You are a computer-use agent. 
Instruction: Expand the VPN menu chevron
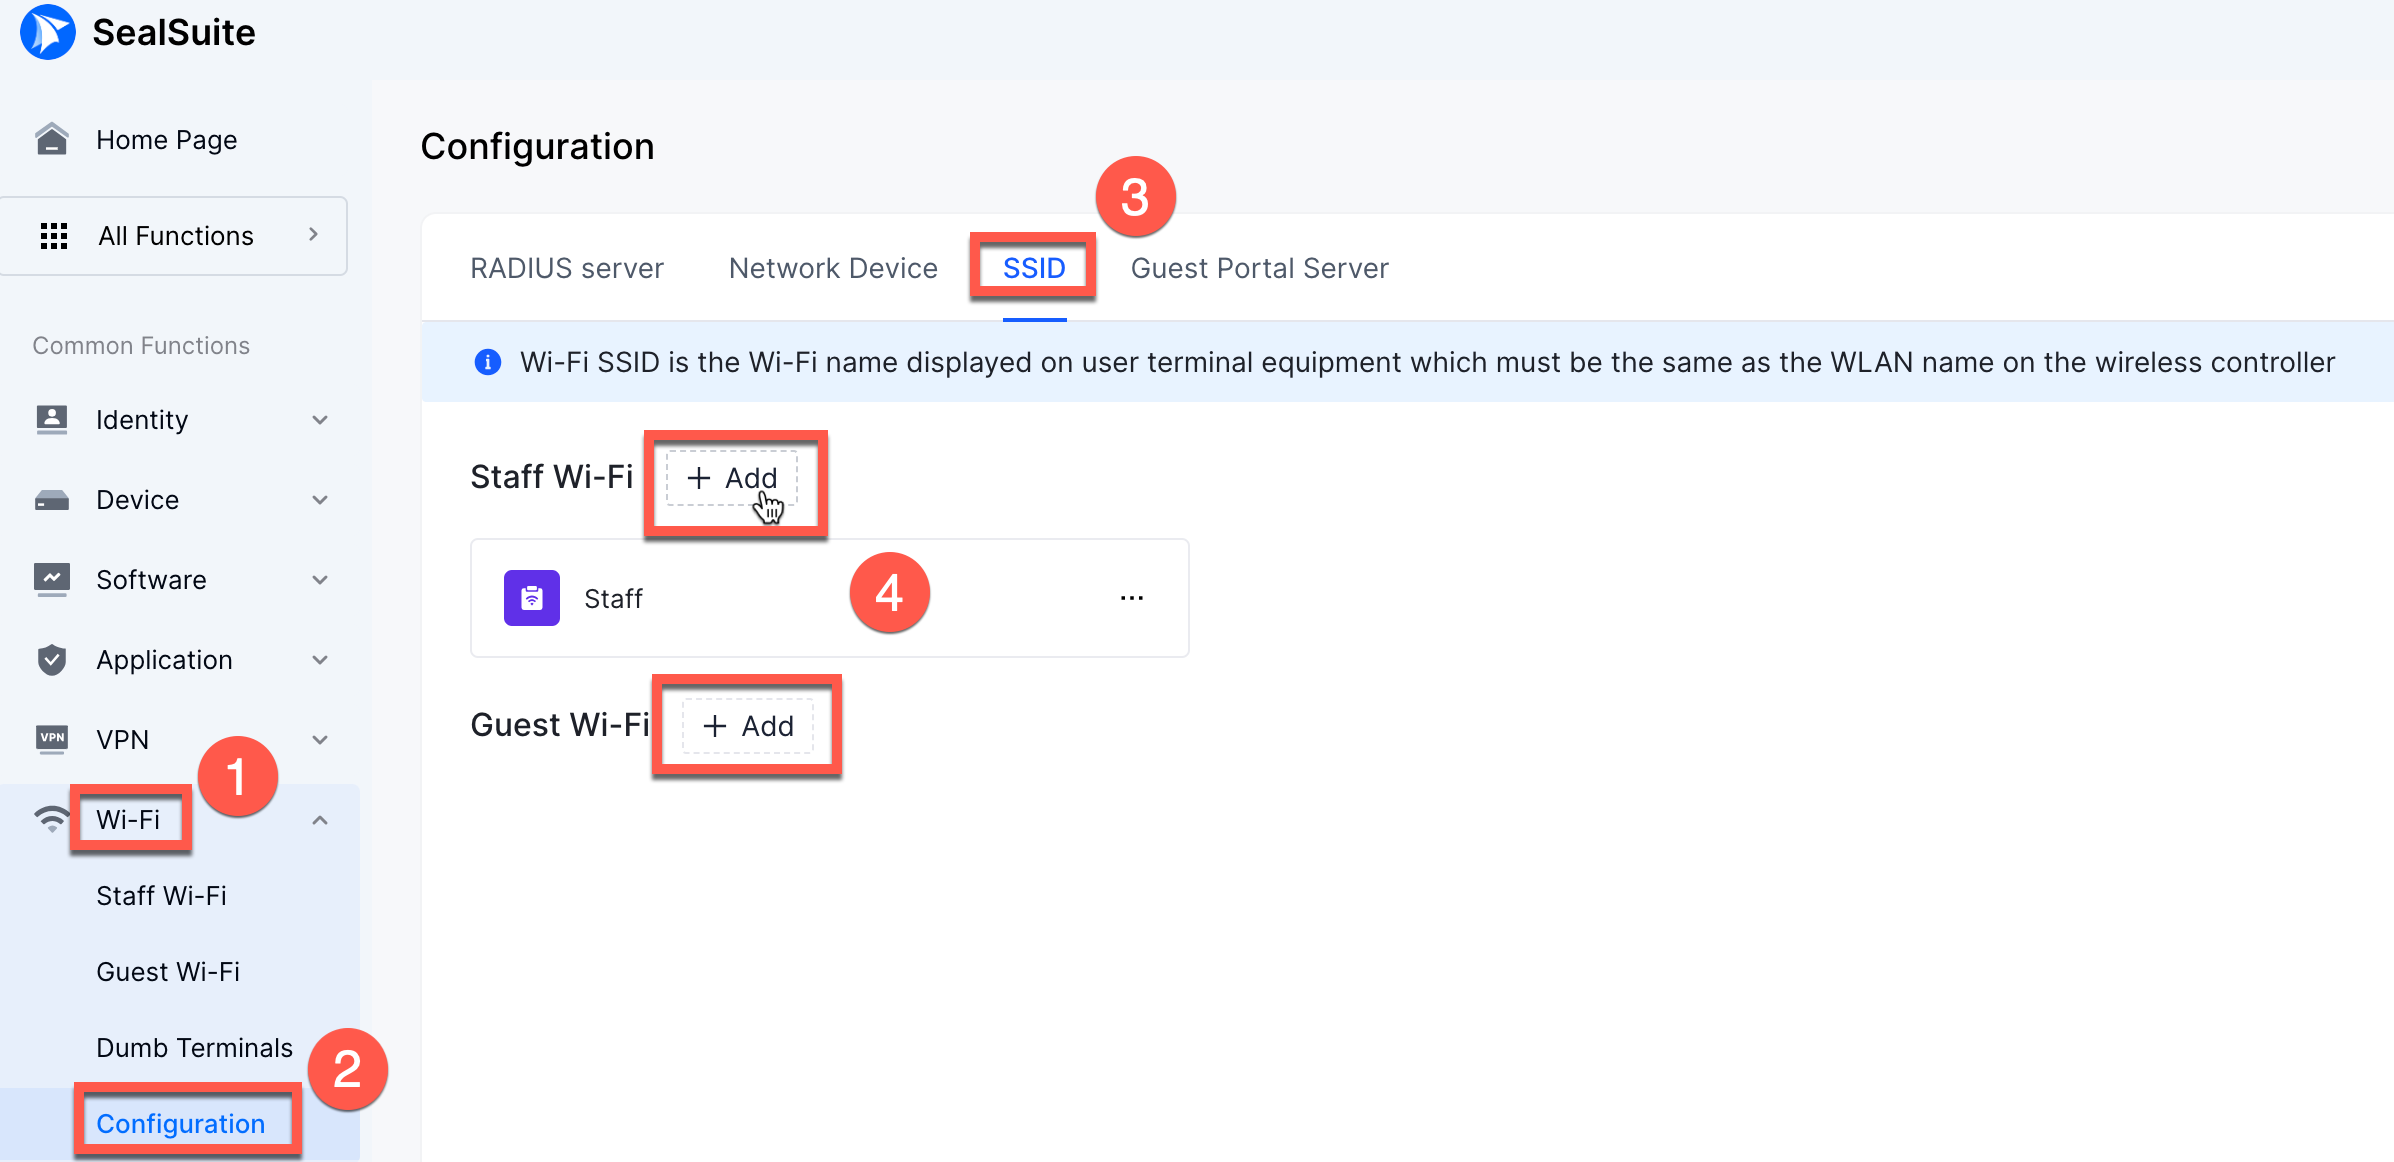pos(320,740)
